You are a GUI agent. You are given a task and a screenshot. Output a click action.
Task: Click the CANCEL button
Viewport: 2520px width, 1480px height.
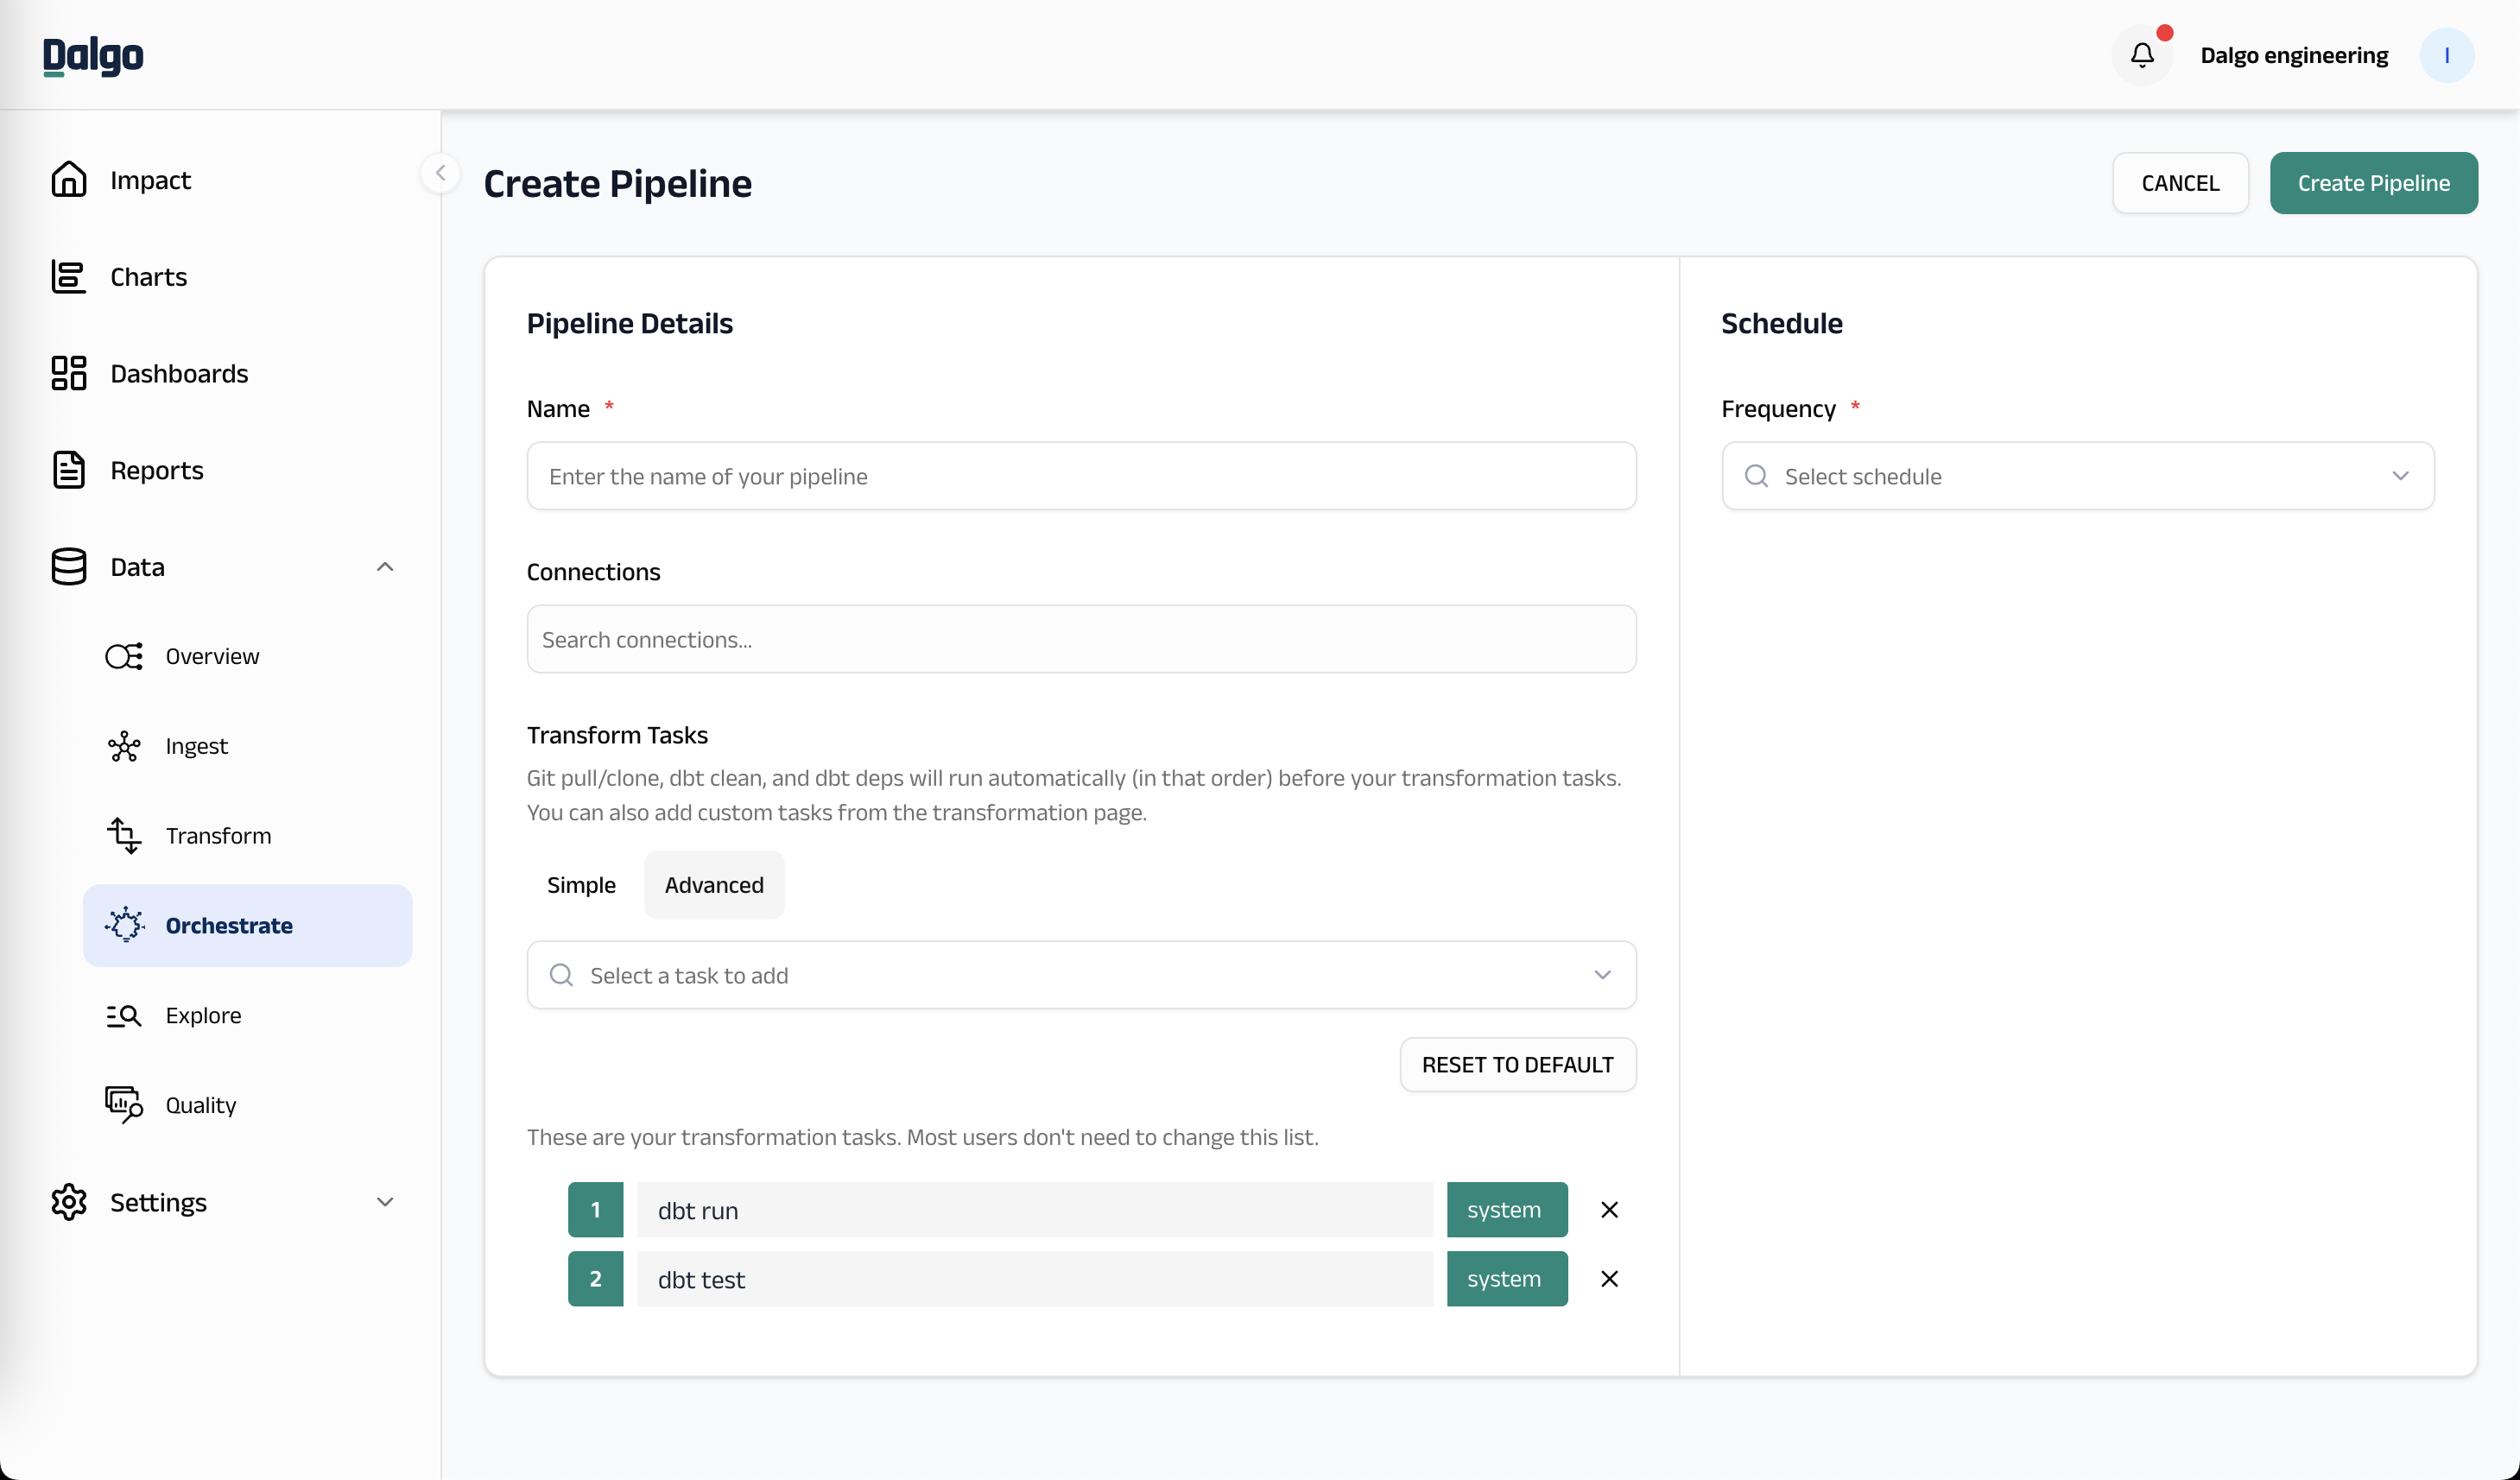point(2180,183)
